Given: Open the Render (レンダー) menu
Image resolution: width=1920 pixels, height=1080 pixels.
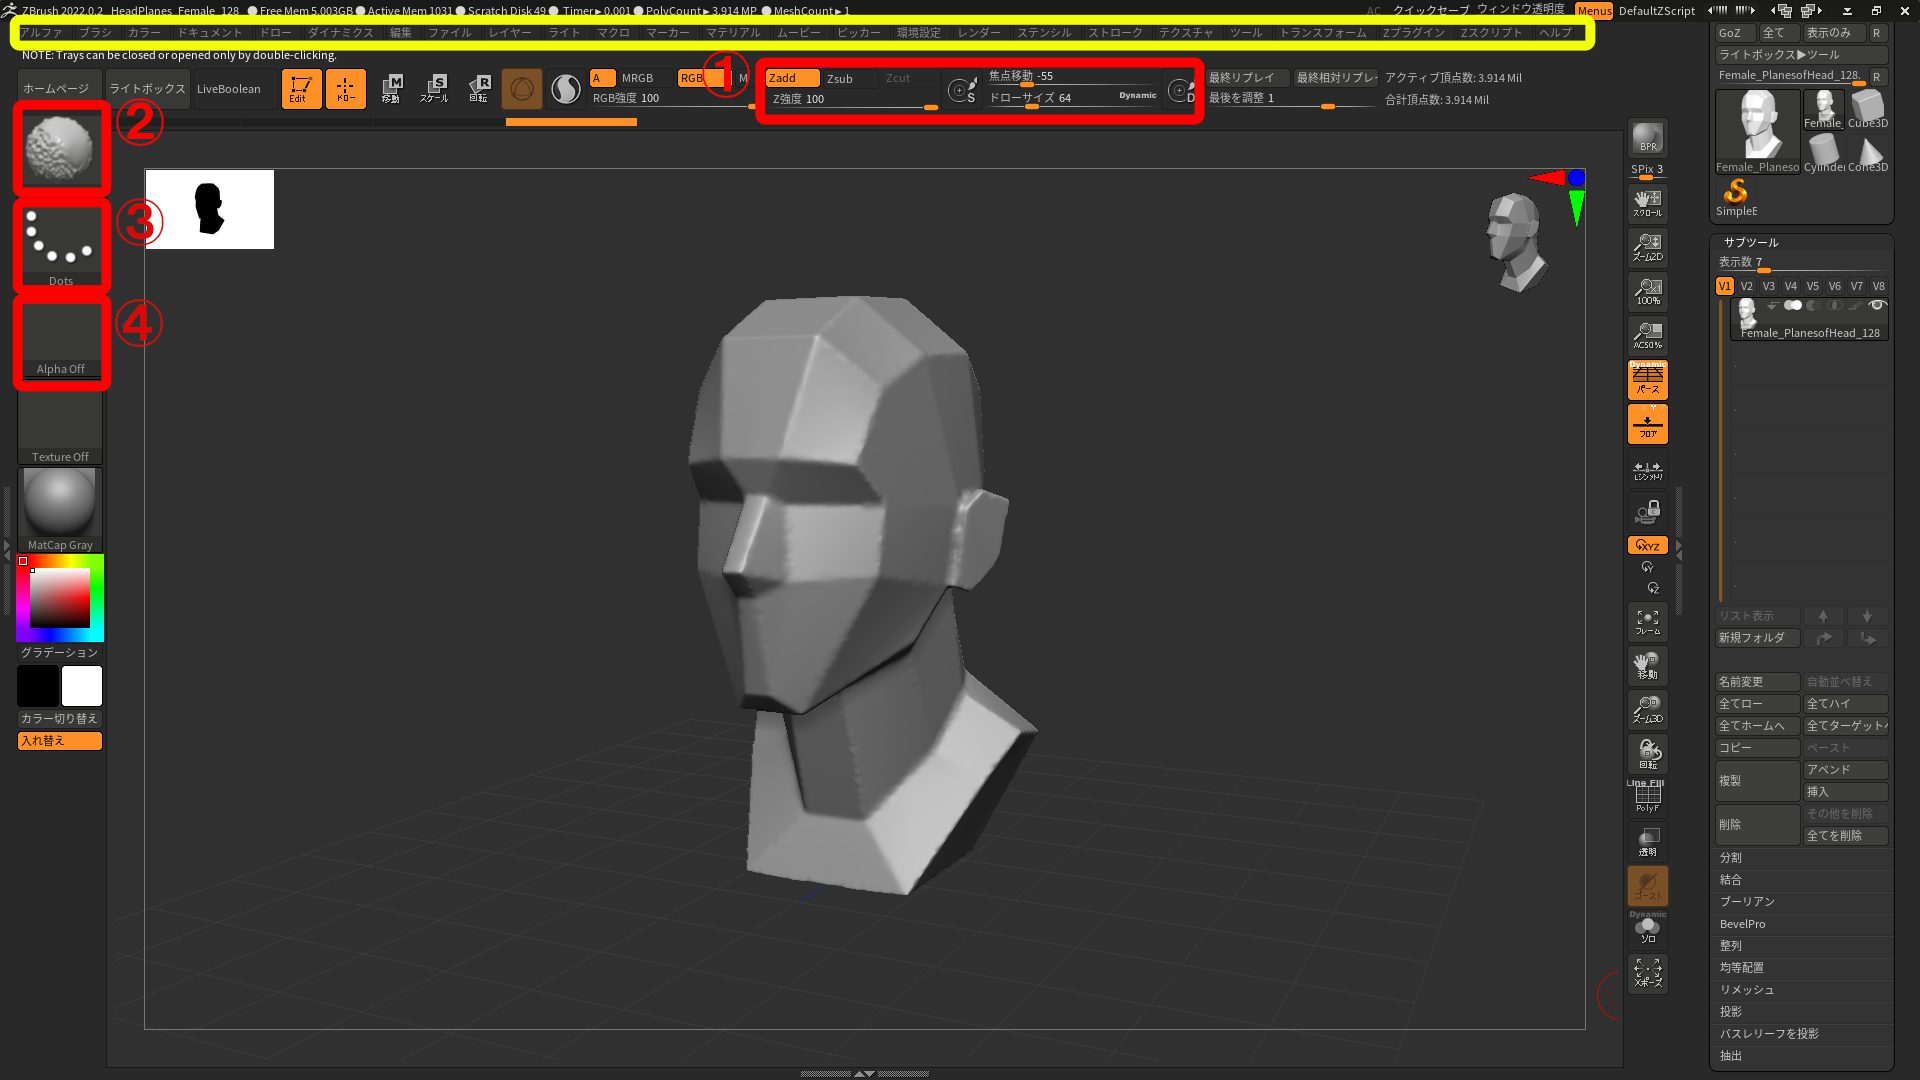Looking at the screenshot, I should pyautogui.click(x=979, y=33).
